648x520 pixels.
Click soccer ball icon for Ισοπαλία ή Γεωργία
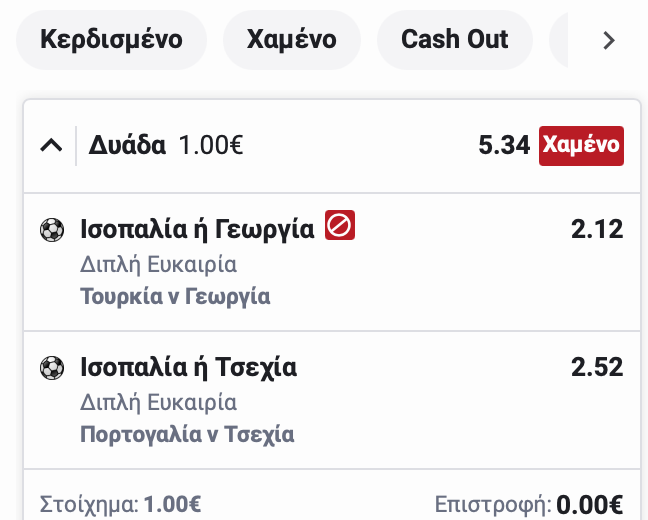click(52, 230)
